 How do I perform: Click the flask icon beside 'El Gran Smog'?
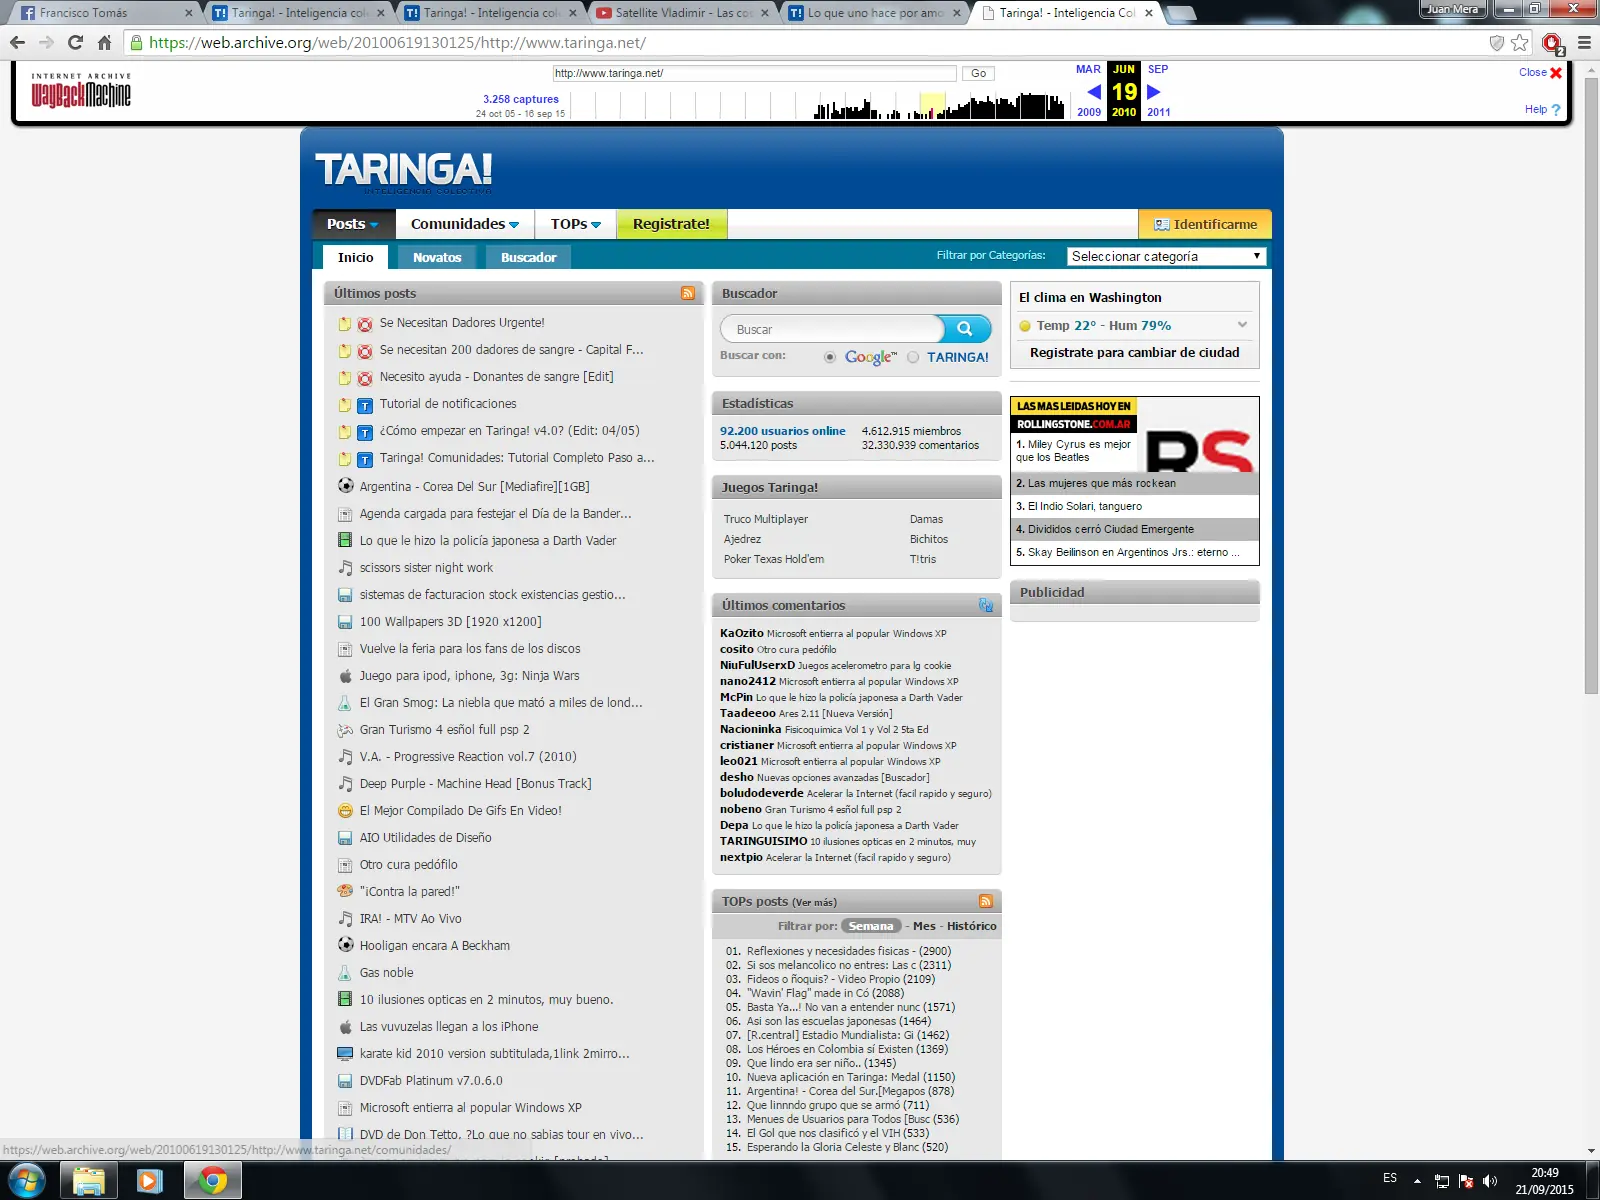point(345,702)
